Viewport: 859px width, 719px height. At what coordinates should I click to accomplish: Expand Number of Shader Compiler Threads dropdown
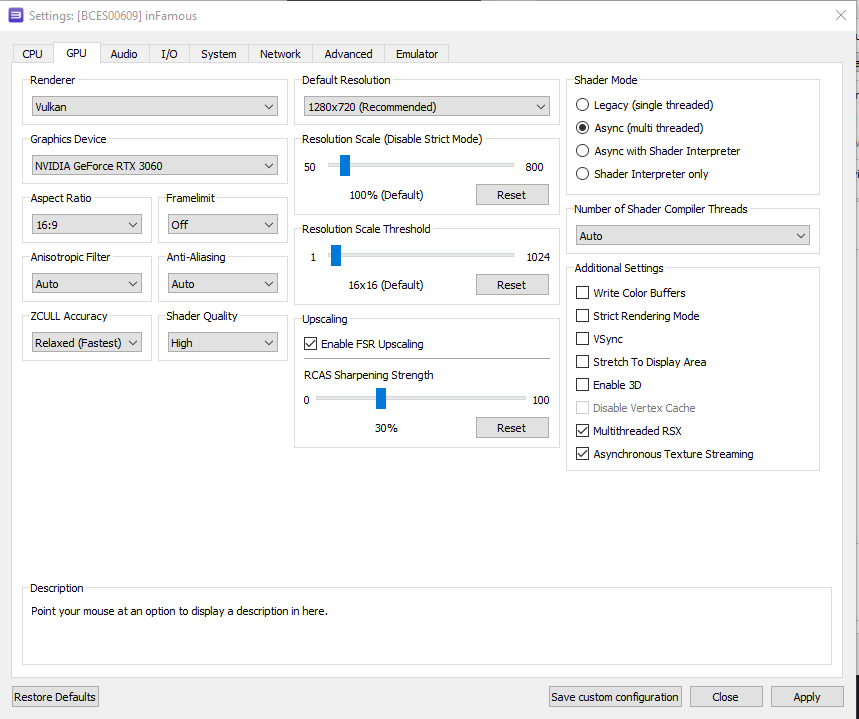692,236
